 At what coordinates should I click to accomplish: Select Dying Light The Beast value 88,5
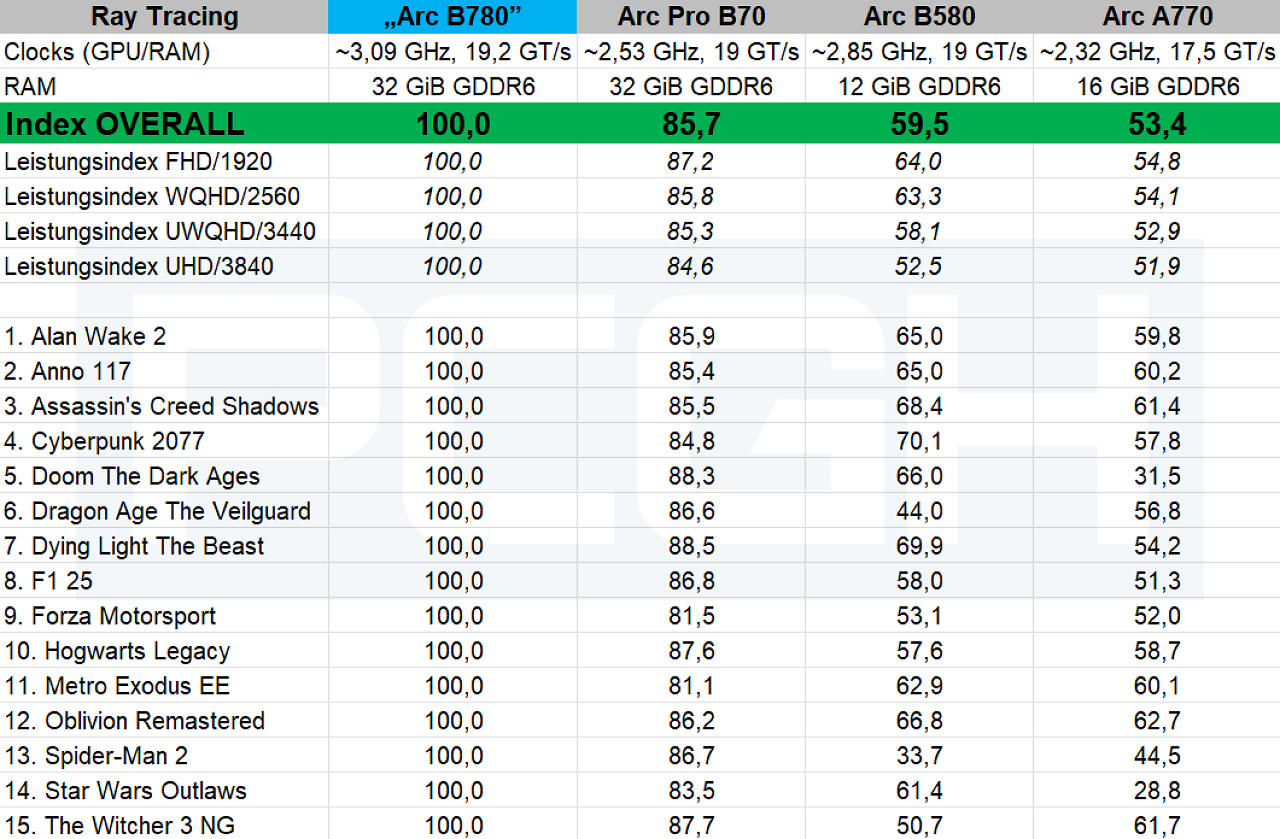coord(691,546)
